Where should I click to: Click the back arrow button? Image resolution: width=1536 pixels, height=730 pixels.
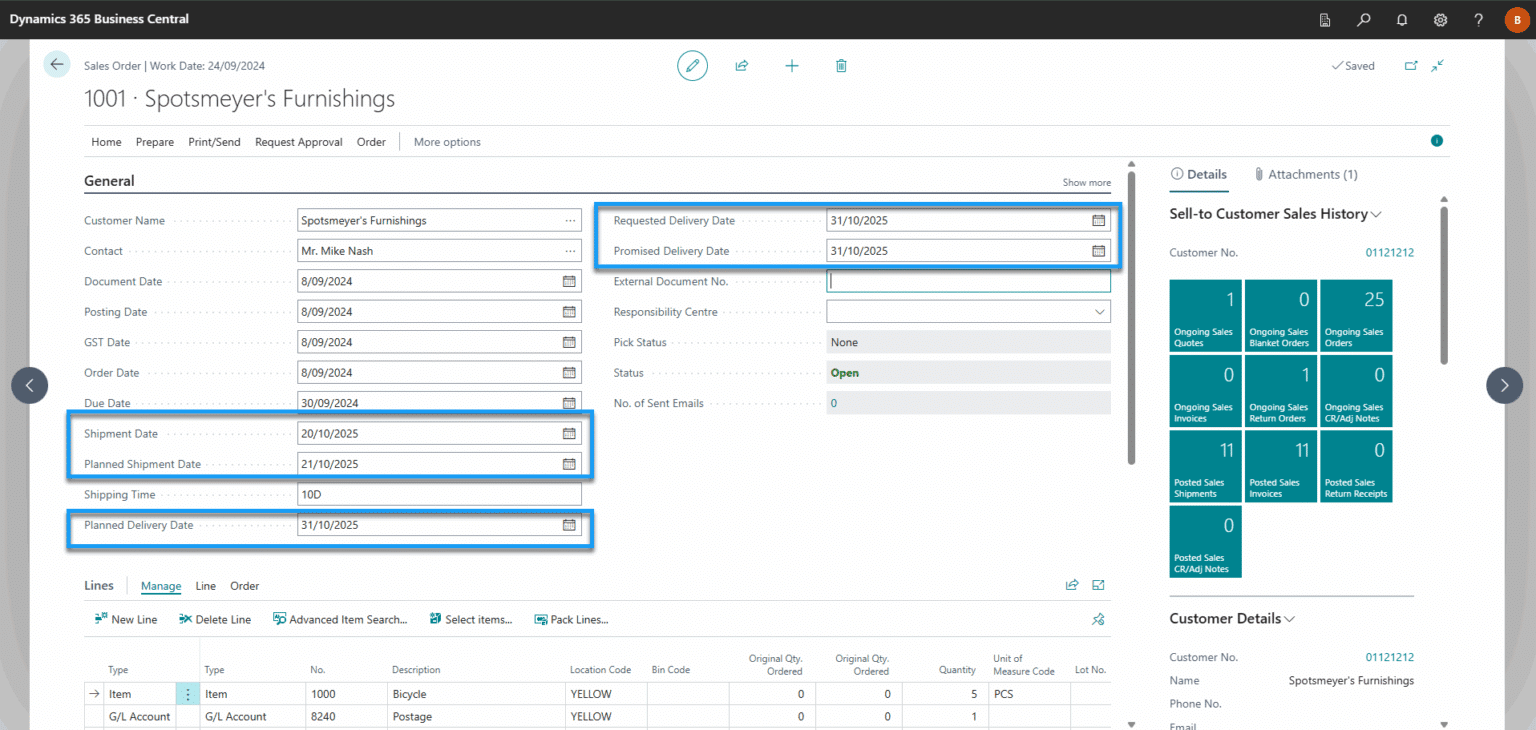[57, 65]
